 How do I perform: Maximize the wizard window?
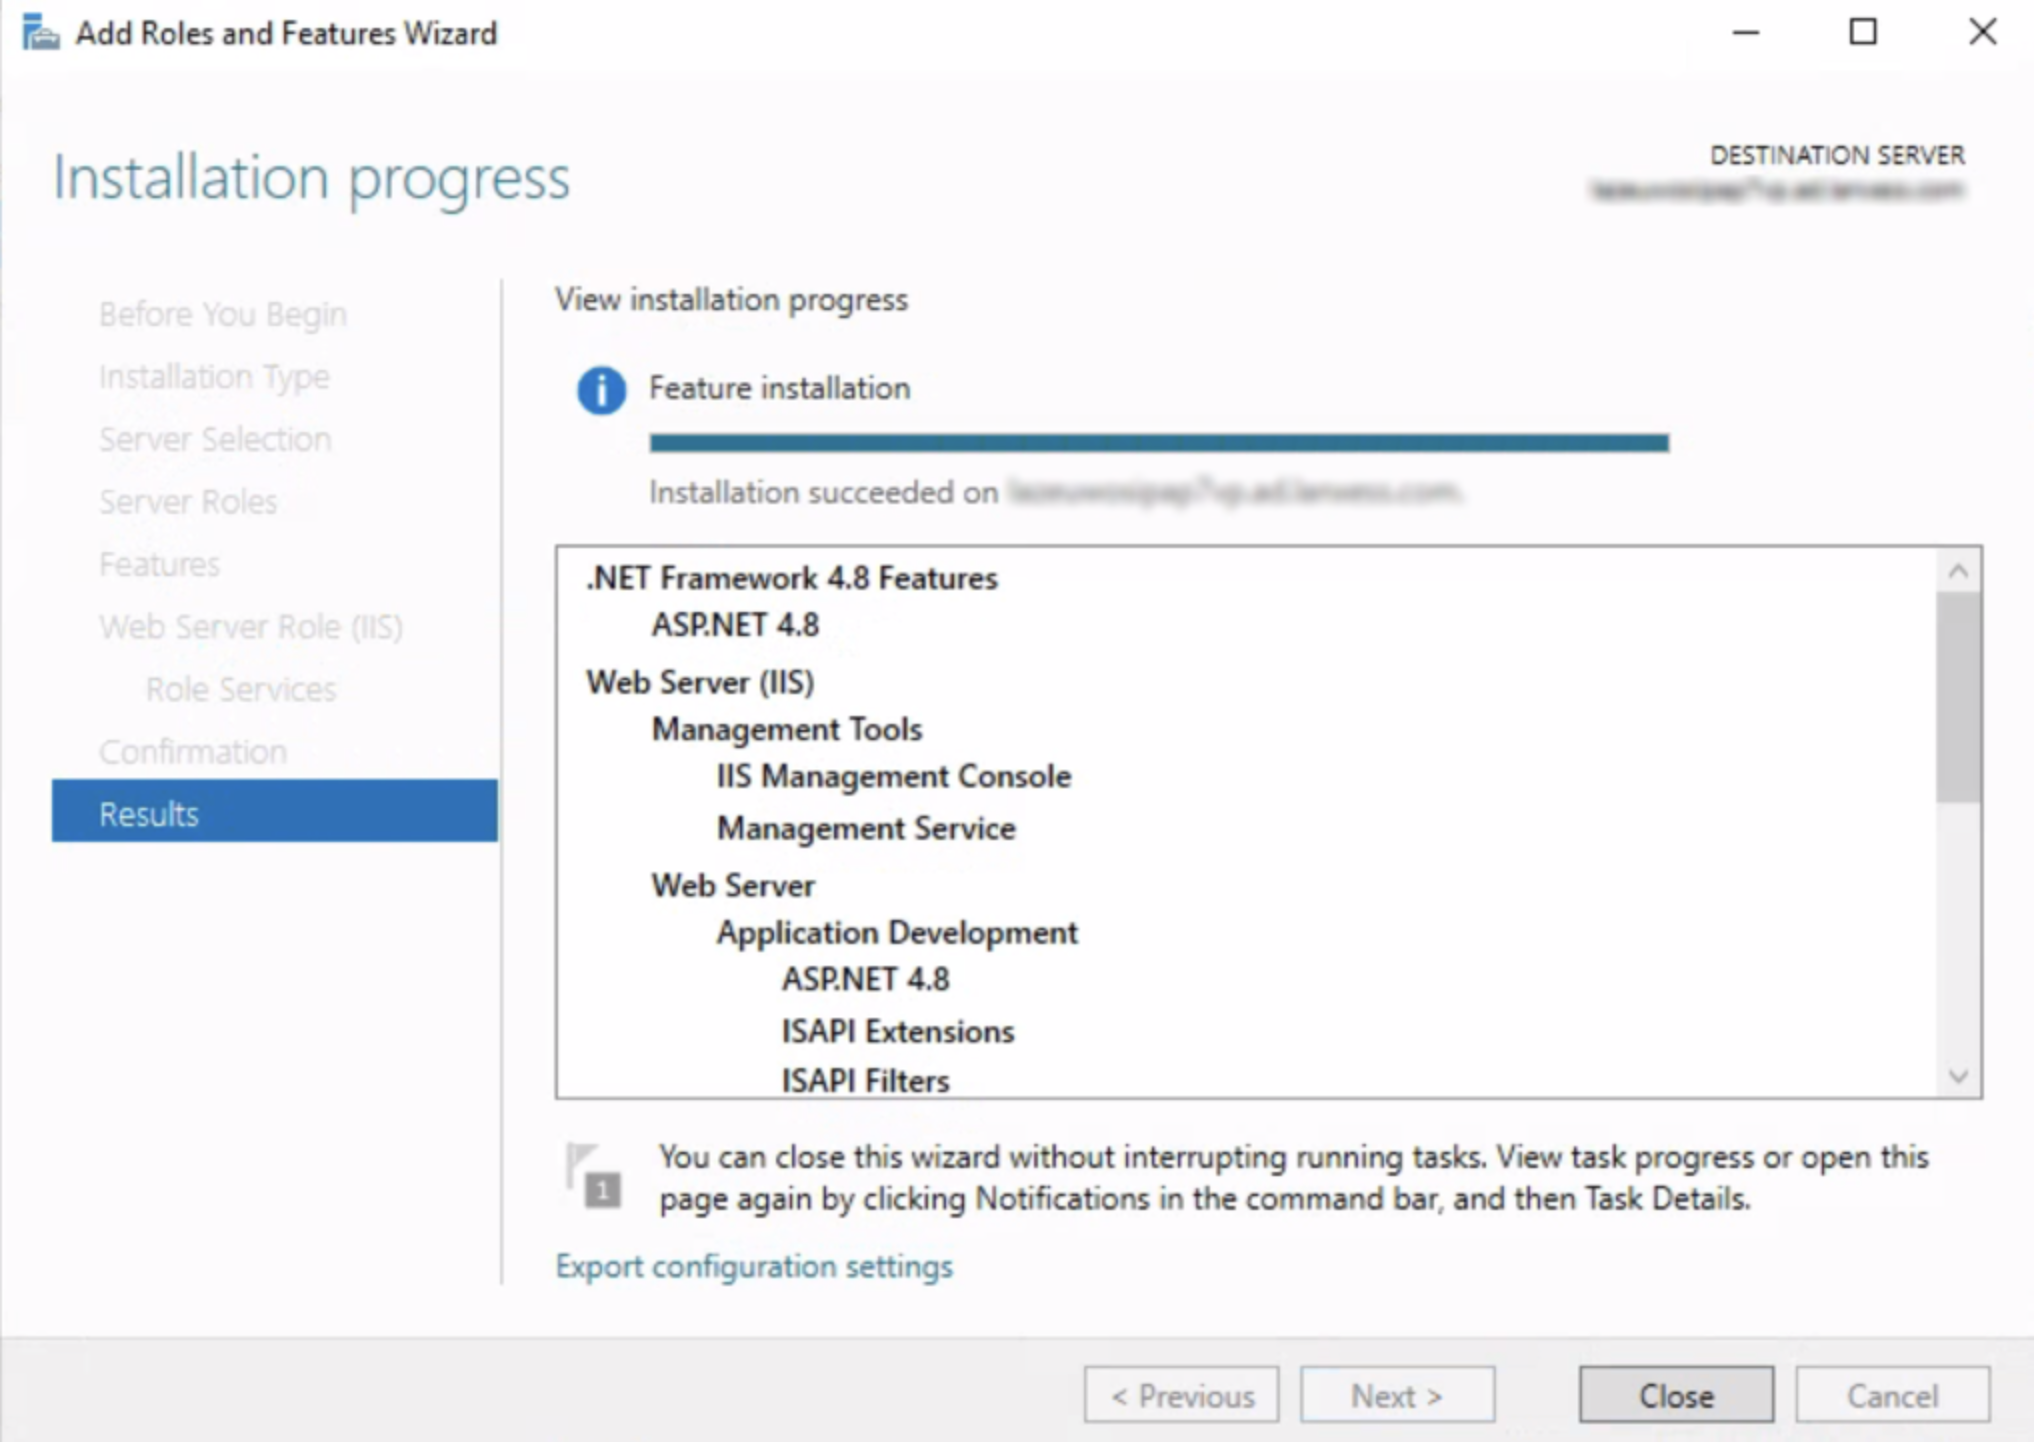(x=1862, y=32)
